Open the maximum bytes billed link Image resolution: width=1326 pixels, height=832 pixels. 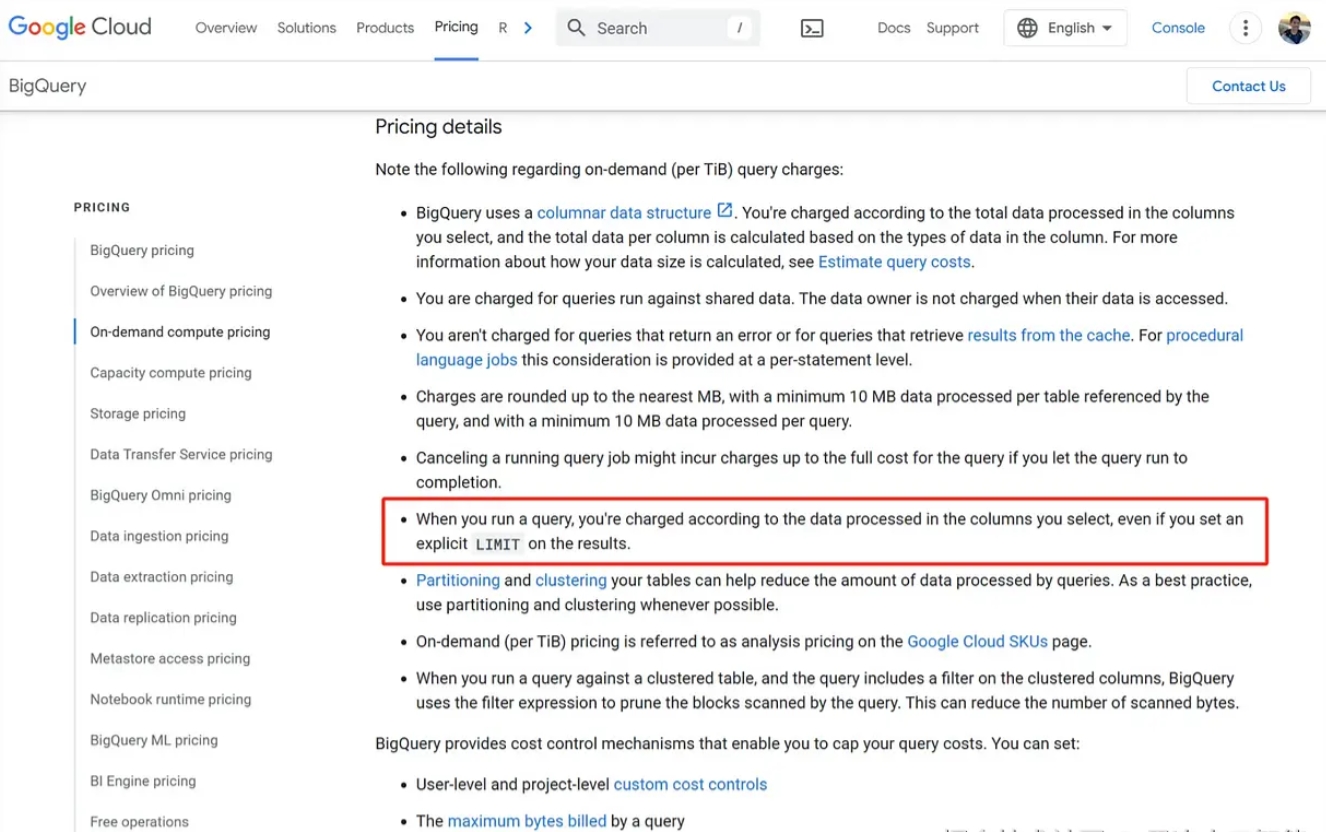pyautogui.click(x=527, y=821)
